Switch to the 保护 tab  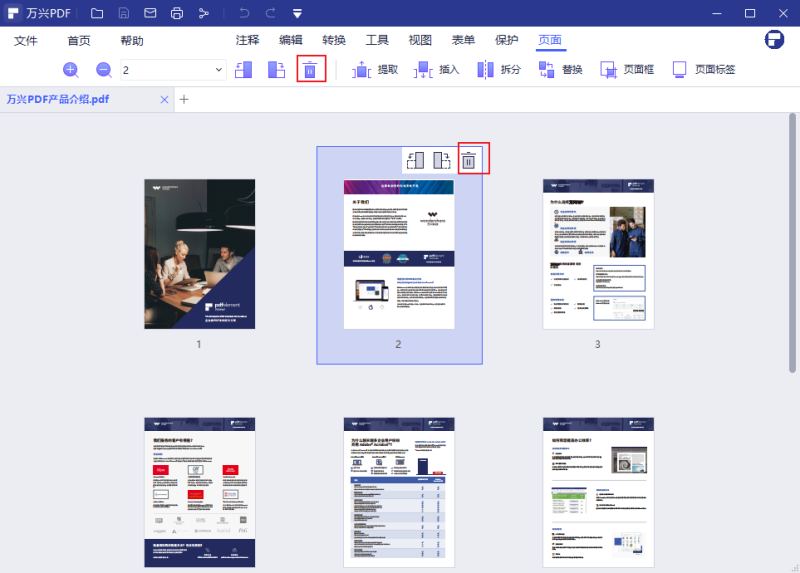pyautogui.click(x=507, y=40)
